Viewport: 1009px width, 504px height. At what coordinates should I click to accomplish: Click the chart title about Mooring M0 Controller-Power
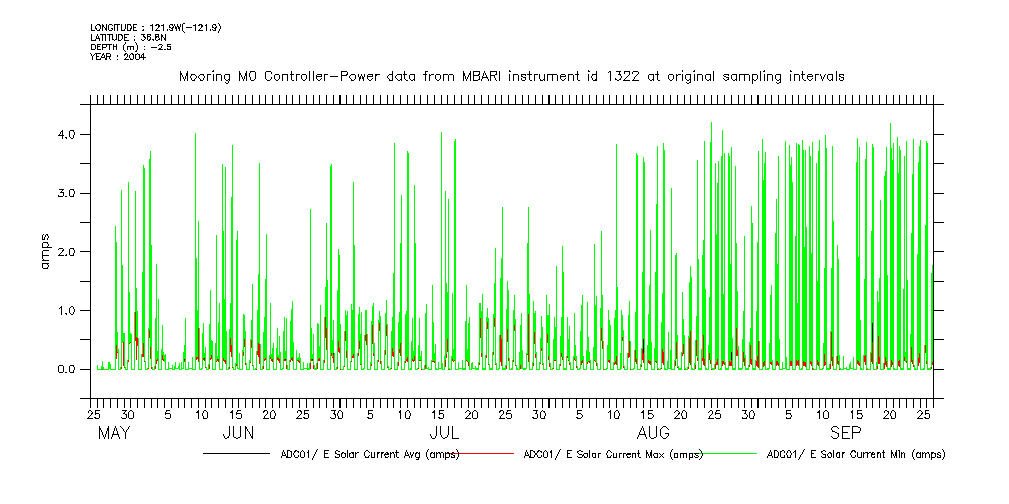[x=511, y=76]
